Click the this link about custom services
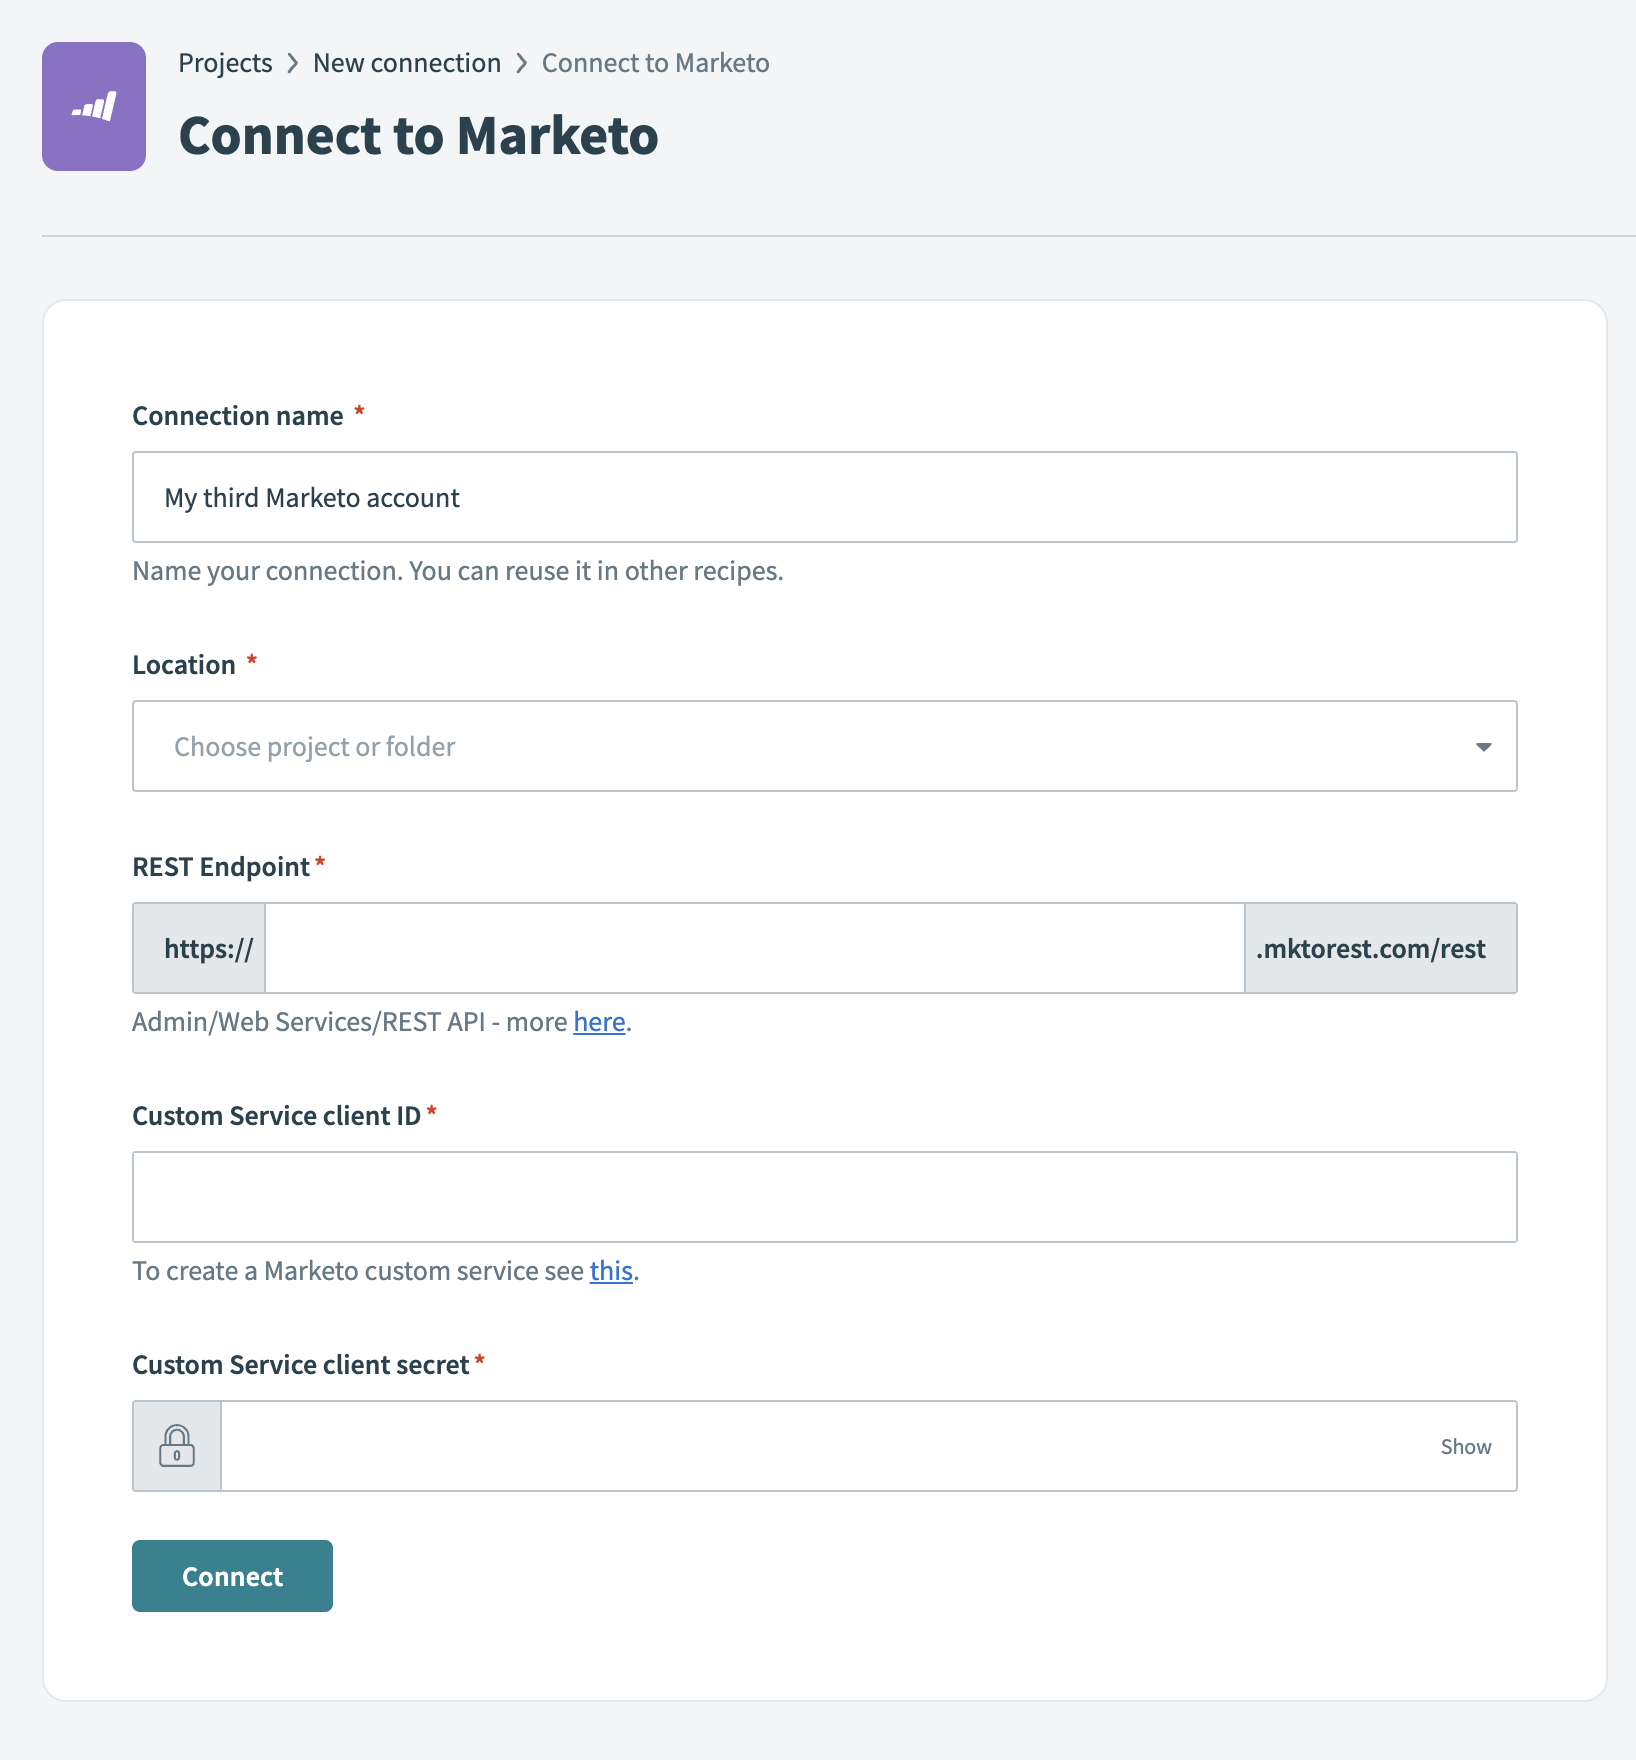This screenshot has height=1760, width=1636. point(611,1270)
